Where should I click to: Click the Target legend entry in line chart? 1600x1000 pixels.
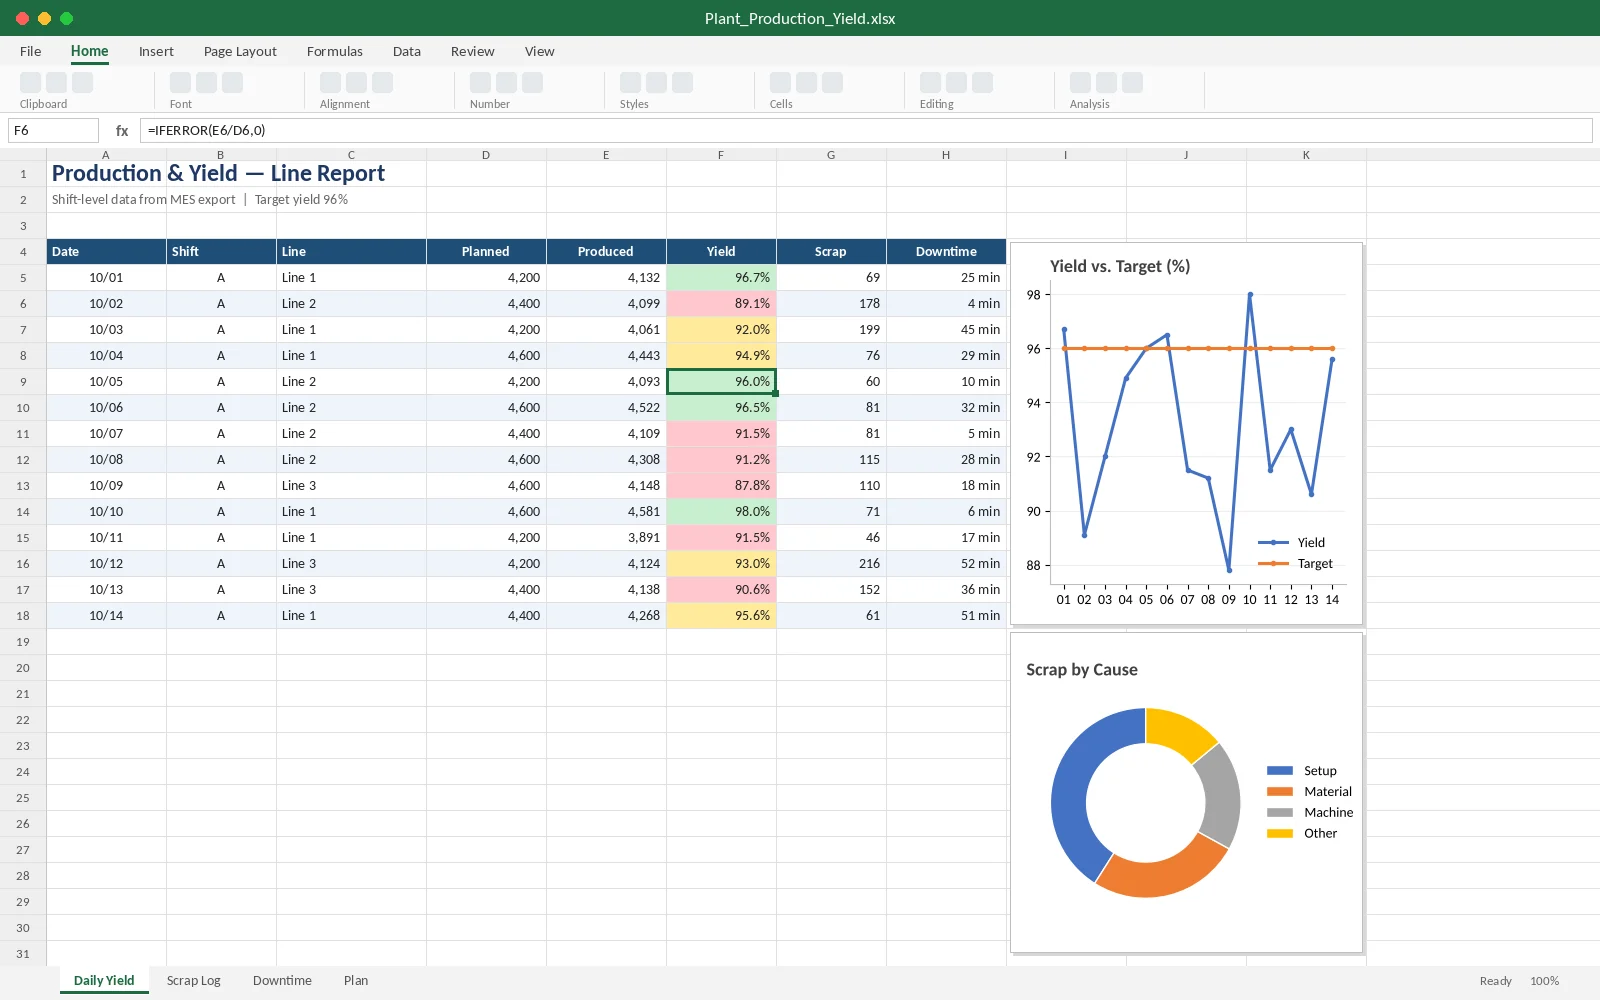pos(1296,564)
